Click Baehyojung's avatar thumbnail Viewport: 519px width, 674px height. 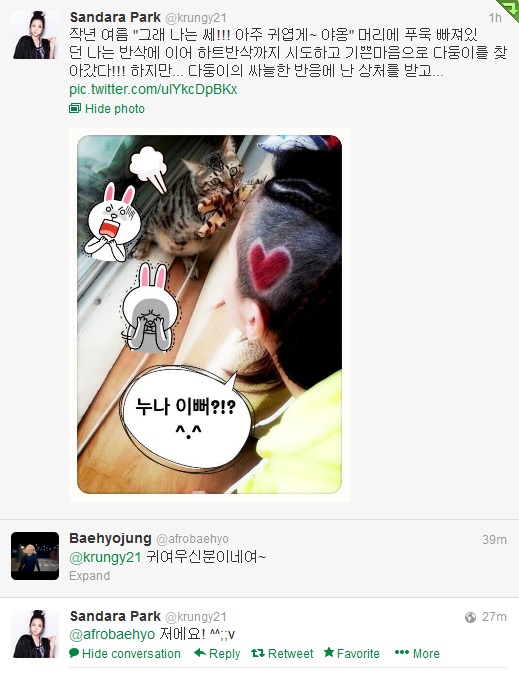click(35, 556)
